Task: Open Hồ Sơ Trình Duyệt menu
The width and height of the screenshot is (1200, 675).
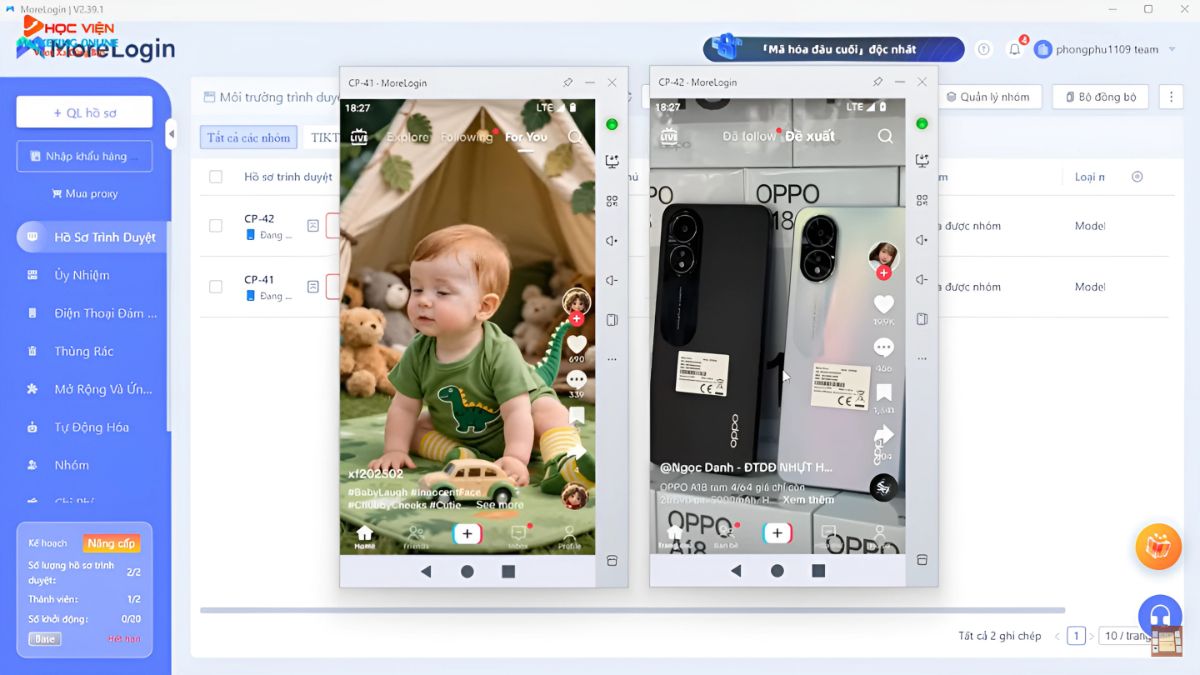Action: click(x=92, y=237)
